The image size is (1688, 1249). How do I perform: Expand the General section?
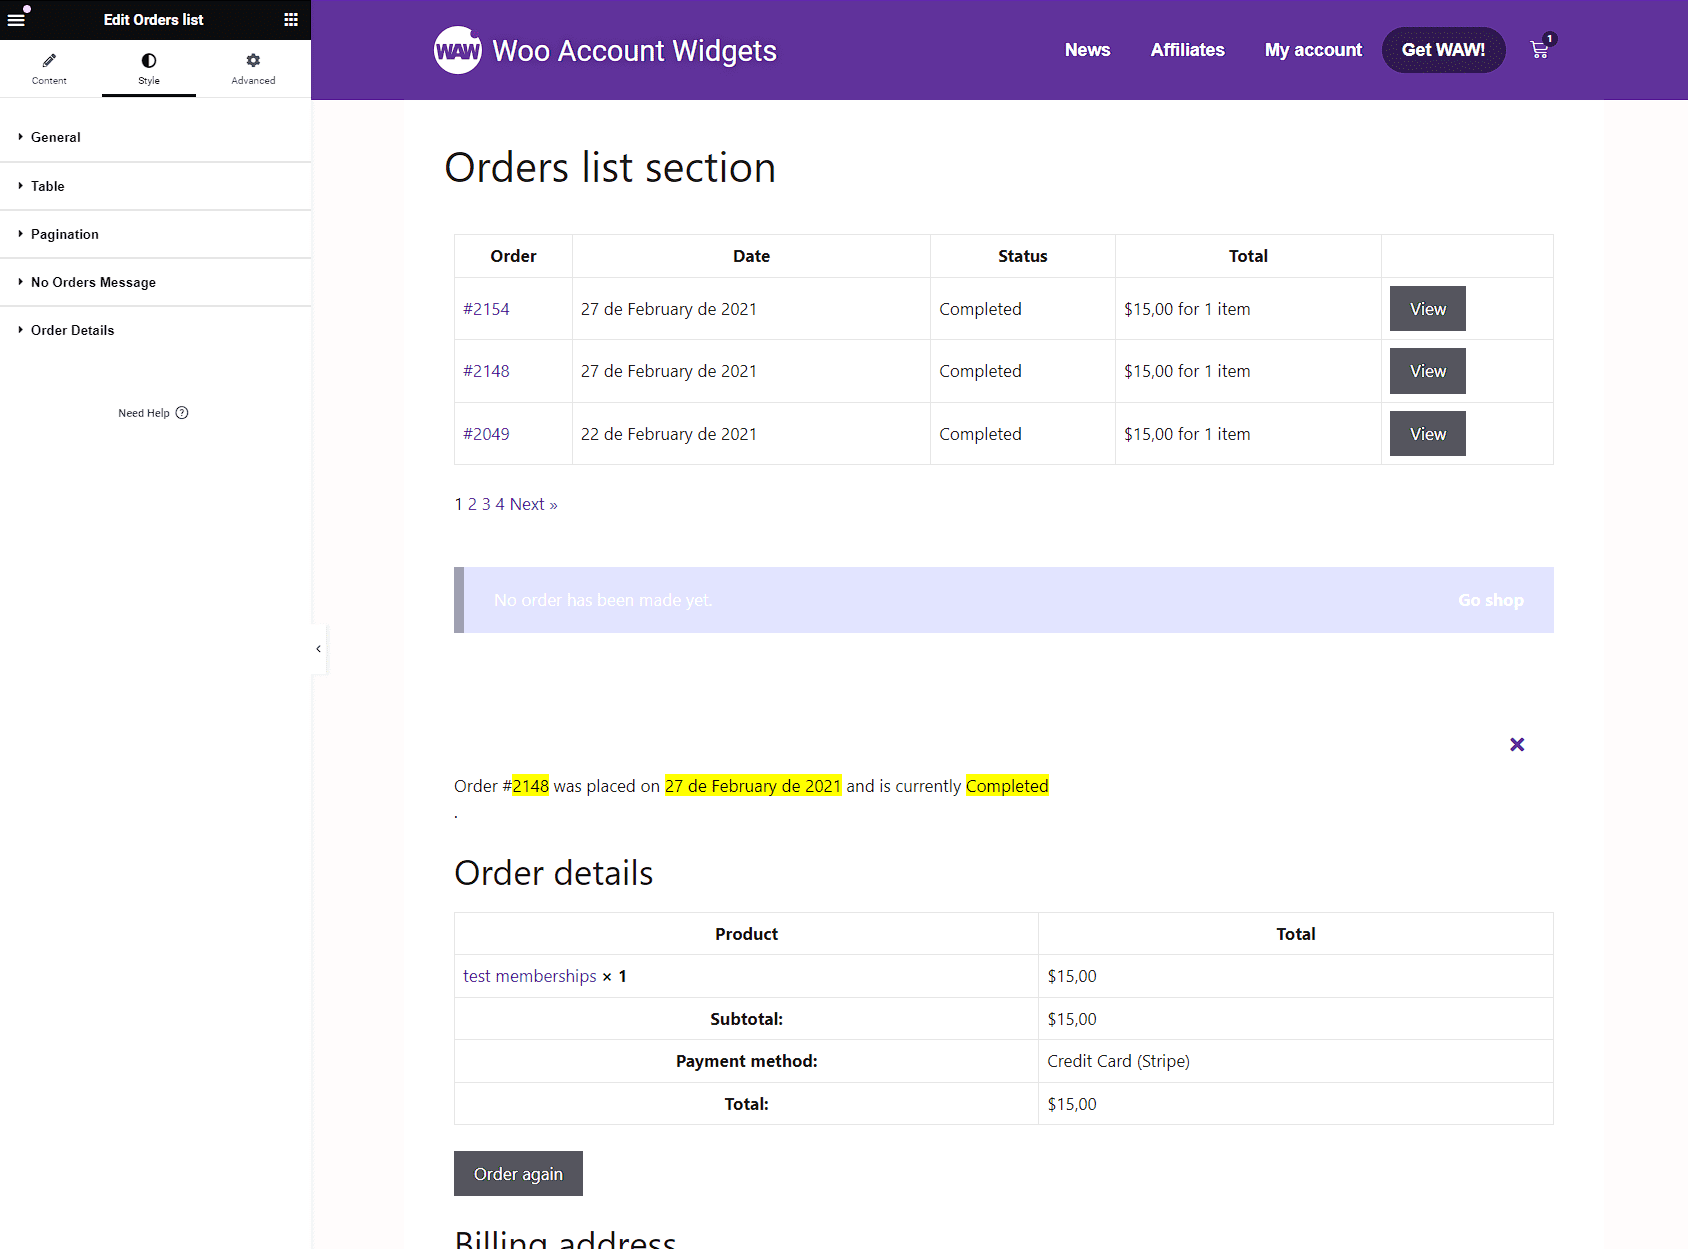click(x=155, y=137)
